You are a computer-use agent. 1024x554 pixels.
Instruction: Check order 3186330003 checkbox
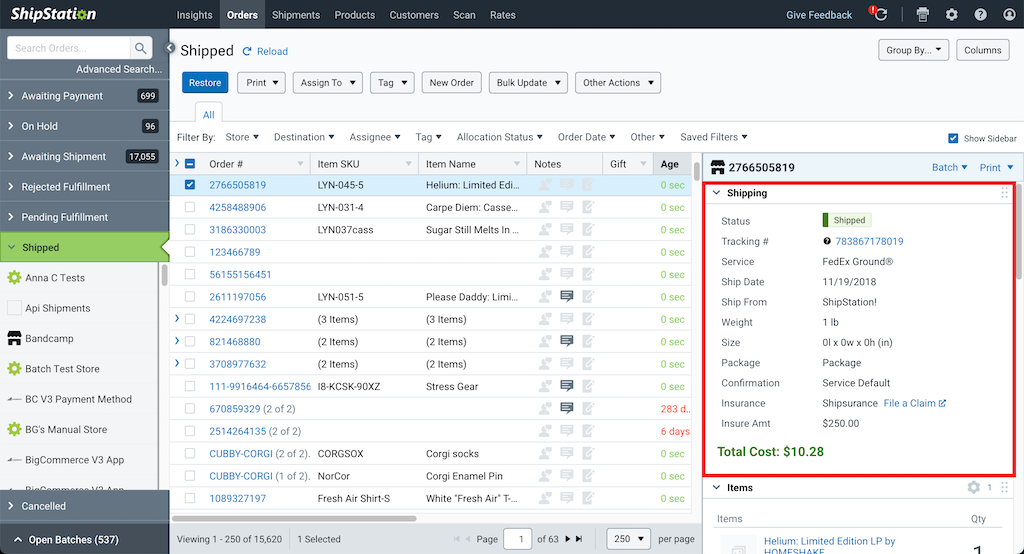(x=190, y=229)
